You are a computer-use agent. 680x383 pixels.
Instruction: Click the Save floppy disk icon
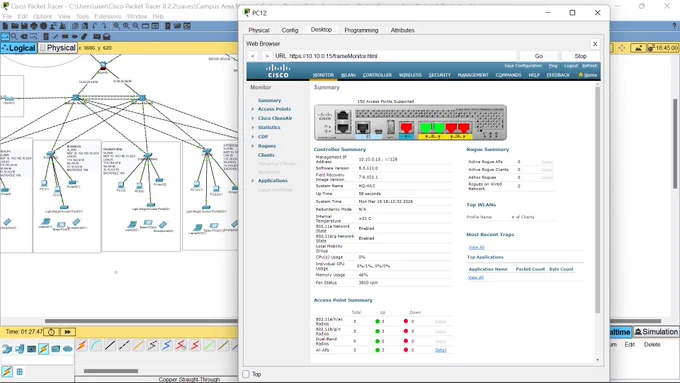(24, 26)
